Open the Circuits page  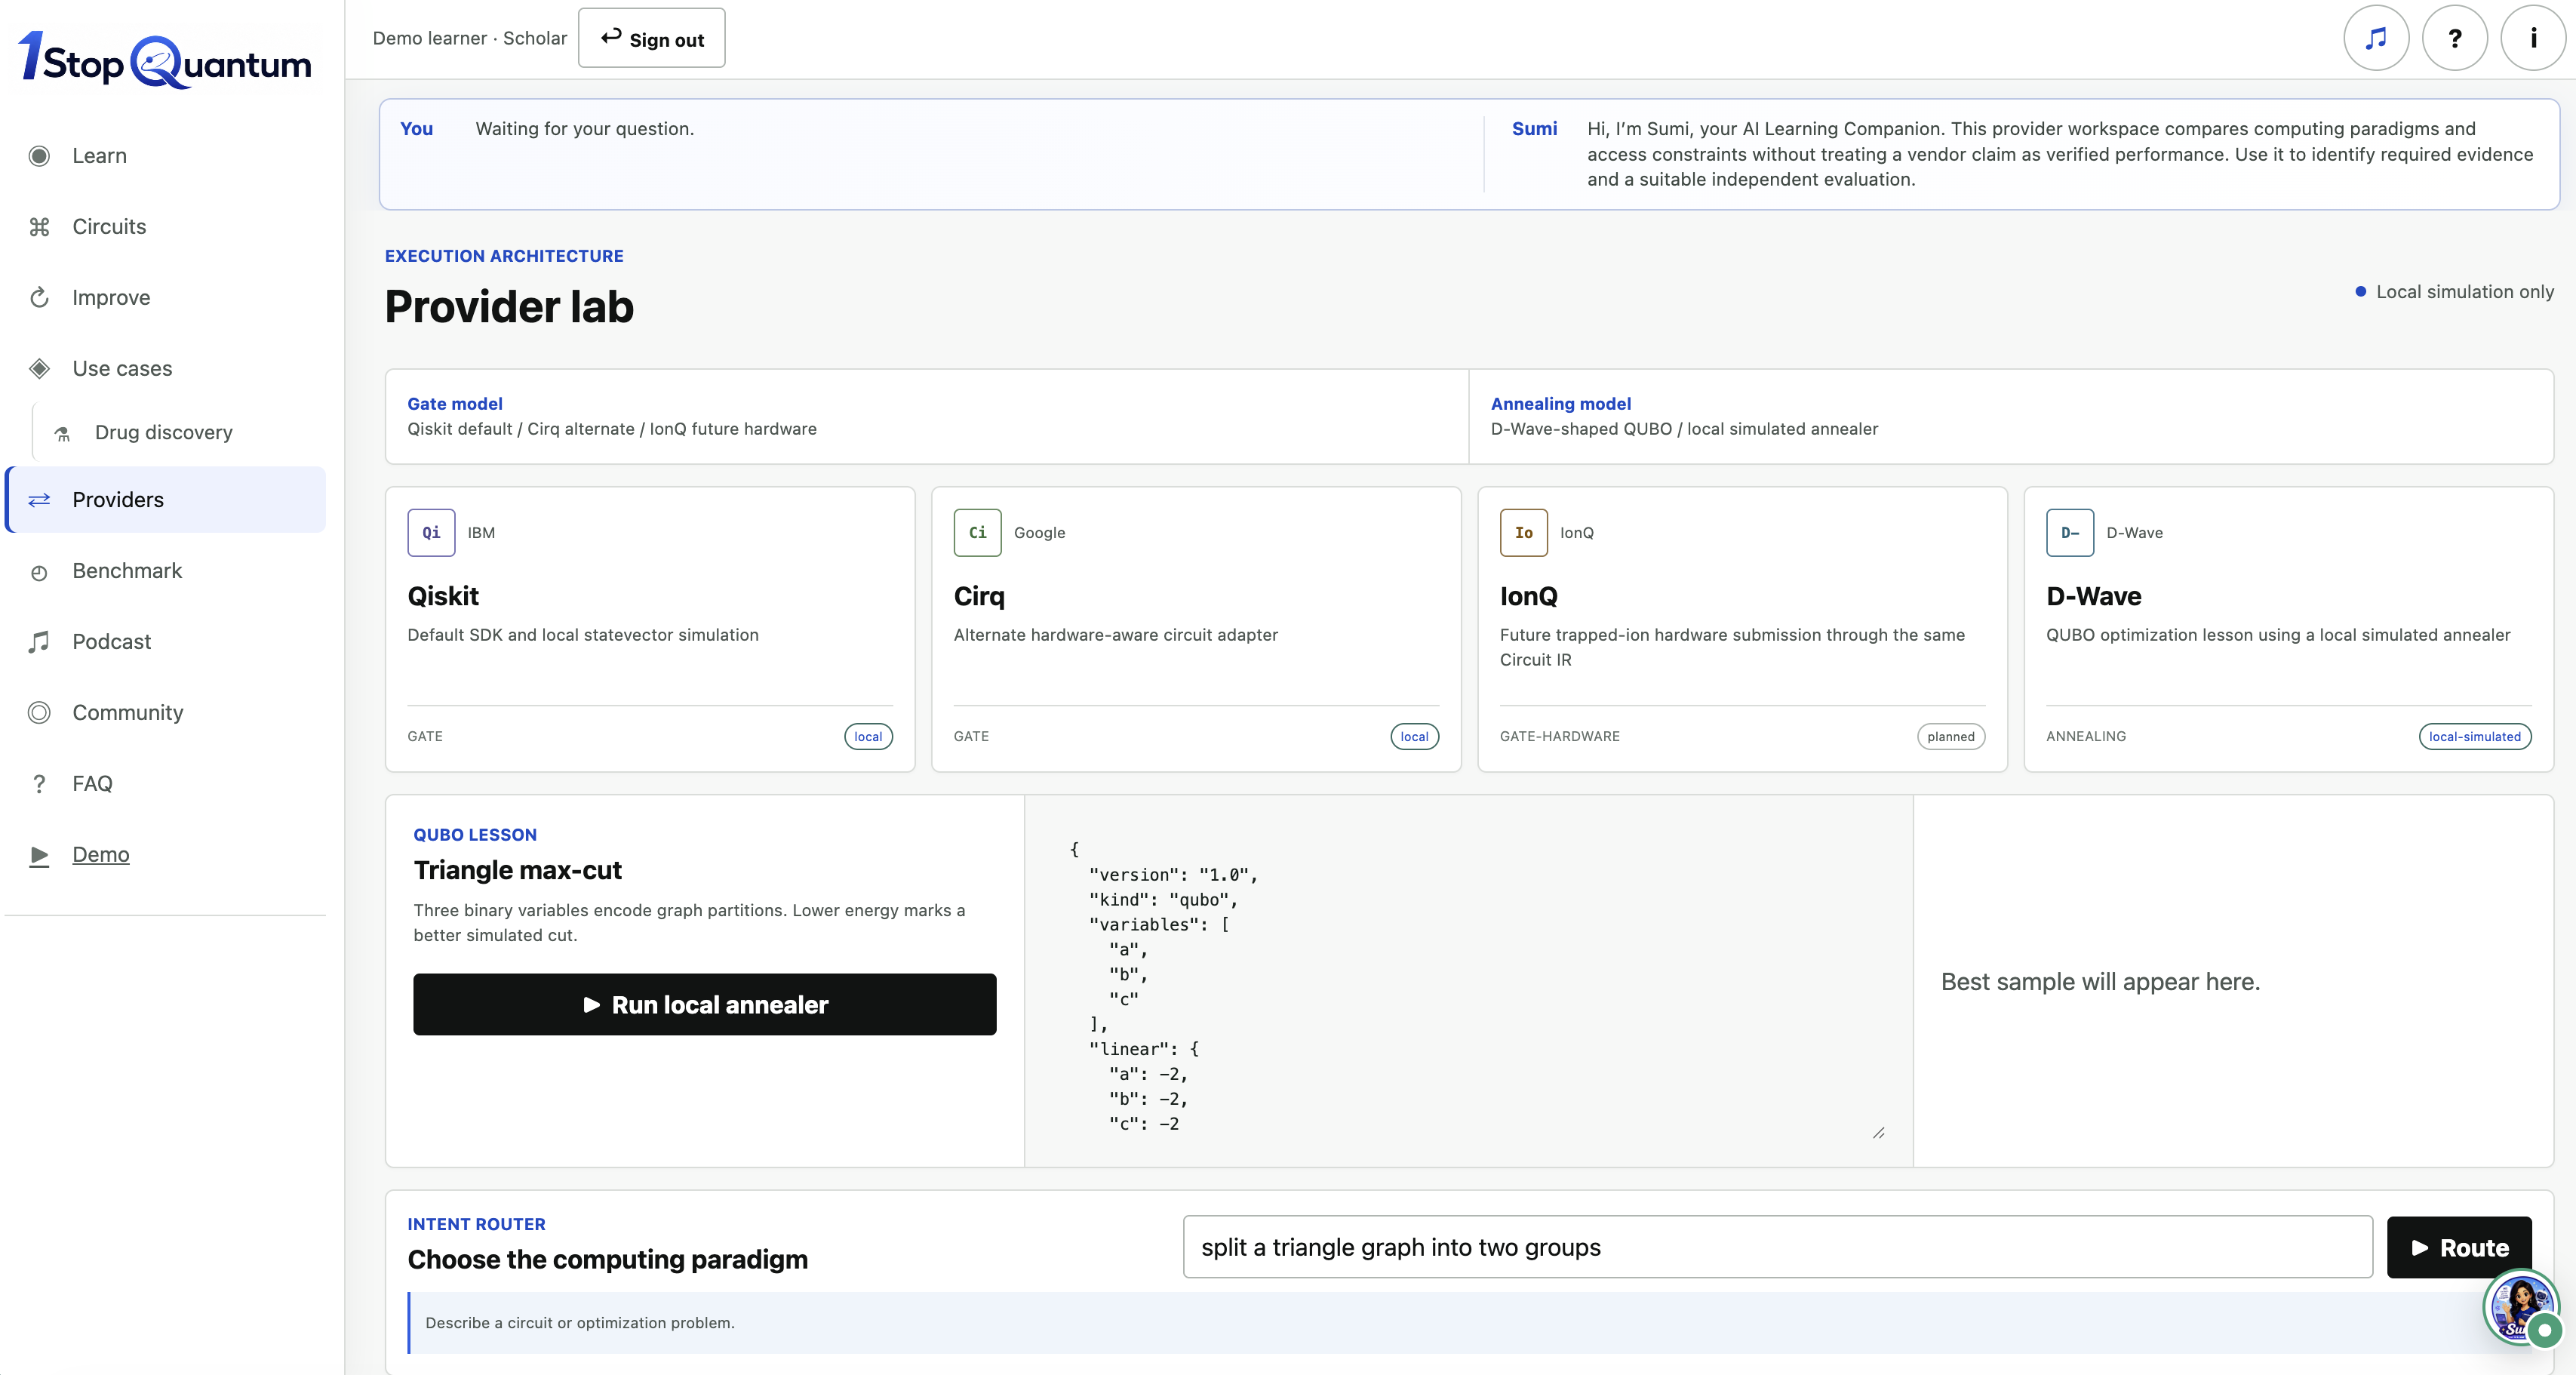pos(165,227)
